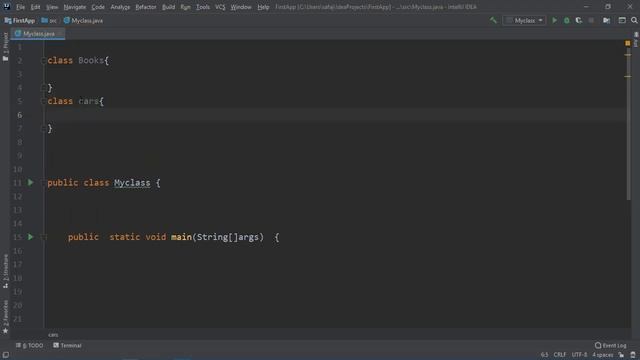Viewport: 640px width, 360px height.
Task: Collapse the Books class fold marker
Action: click(43, 60)
